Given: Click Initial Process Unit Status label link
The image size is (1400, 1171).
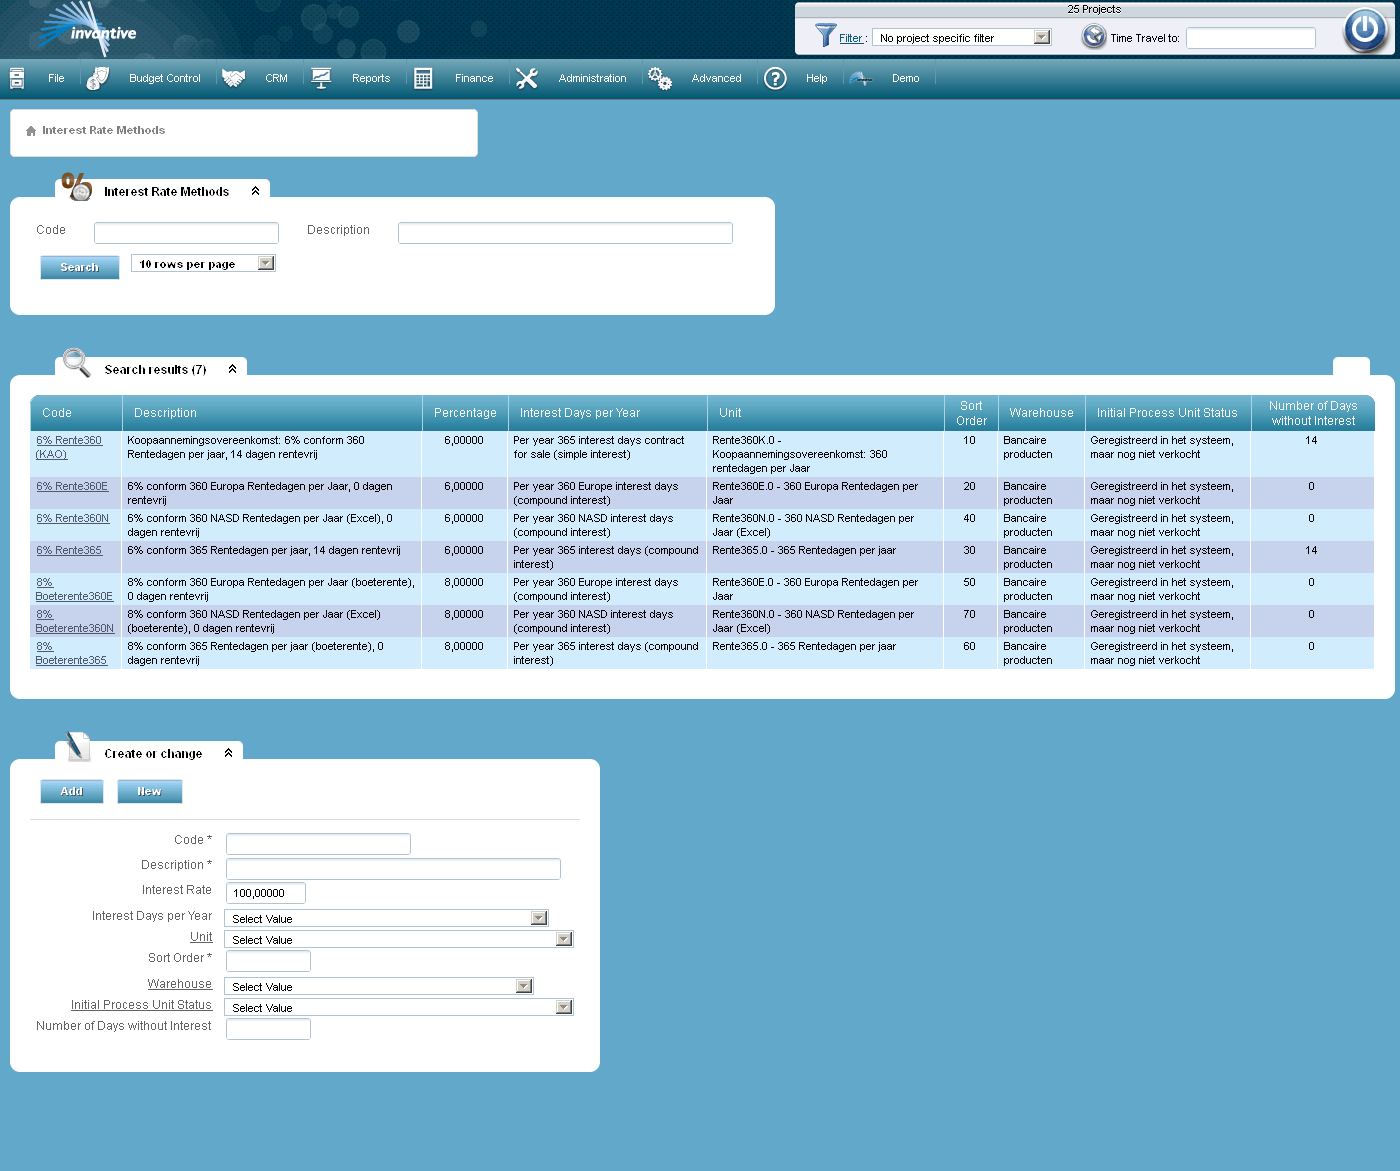Looking at the screenshot, I should (141, 1005).
